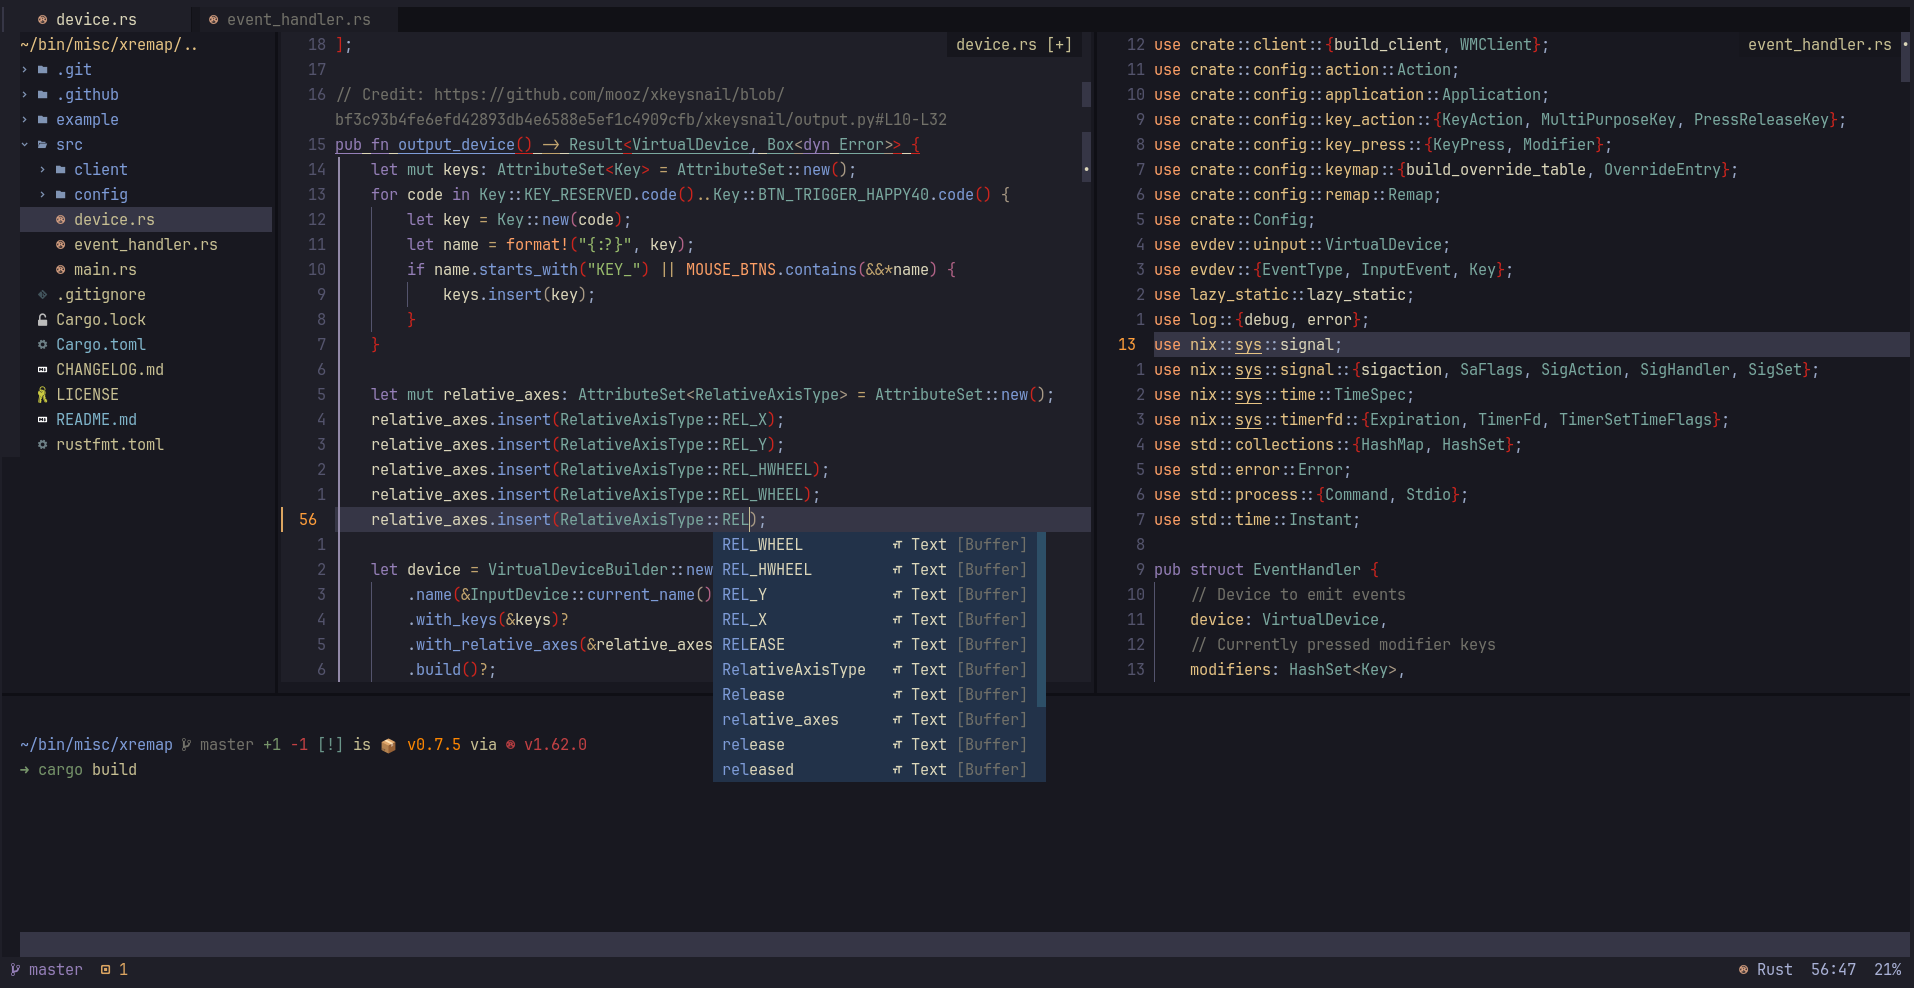The width and height of the screenshot is (1914, 988).
Task: Click the diagnostics warning icon in status bar
Action: 105,969
